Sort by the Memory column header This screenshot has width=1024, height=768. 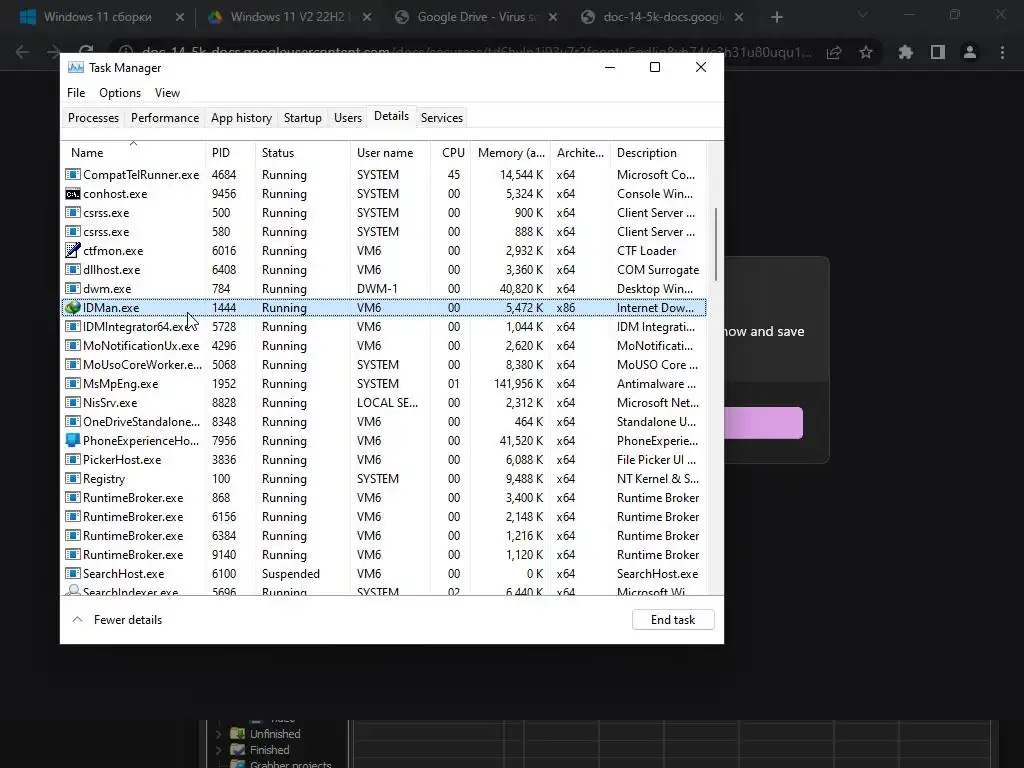[x=510, y=153]
